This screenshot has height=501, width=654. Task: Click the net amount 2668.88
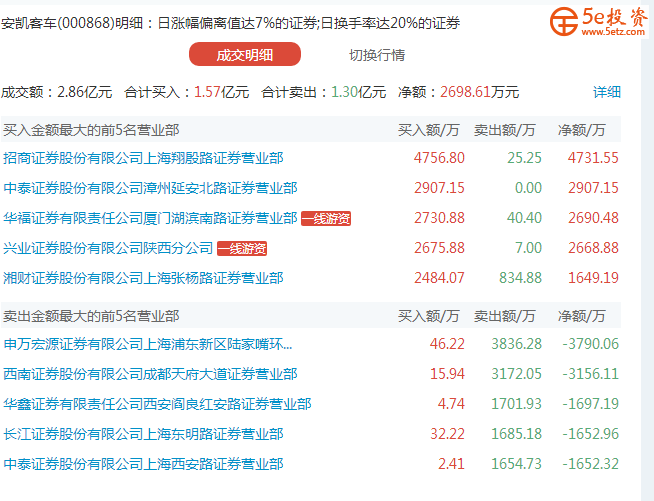(x=593, y=248)
